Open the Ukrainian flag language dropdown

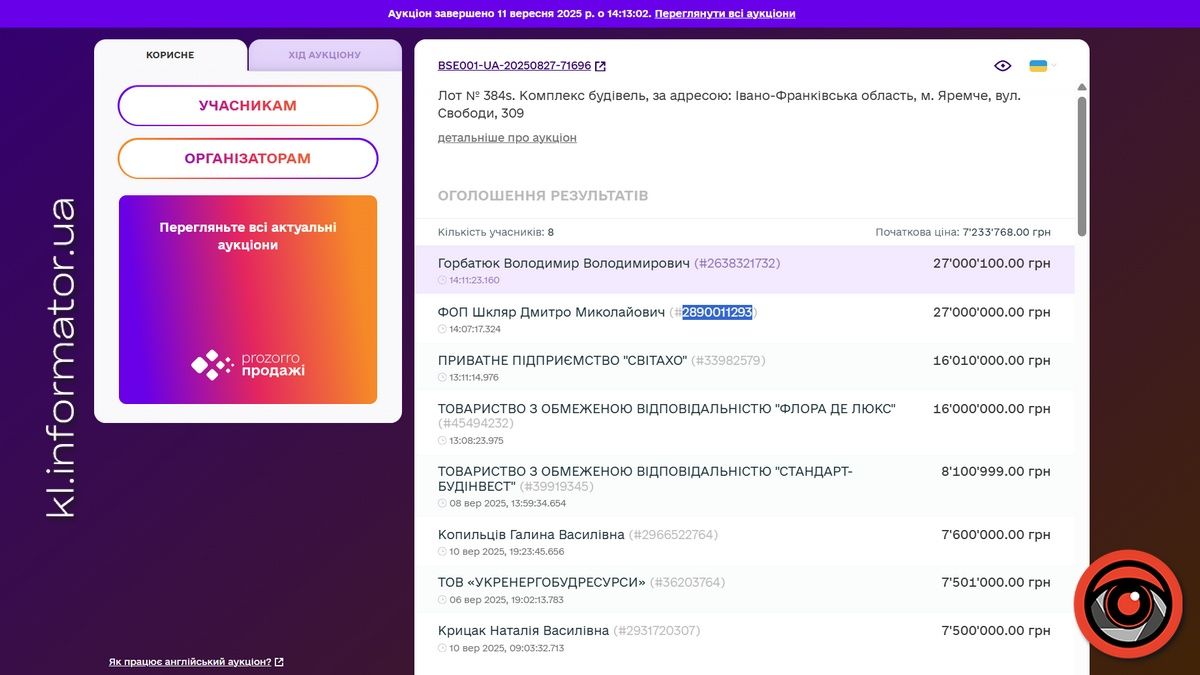click(x=1041, y=66)
